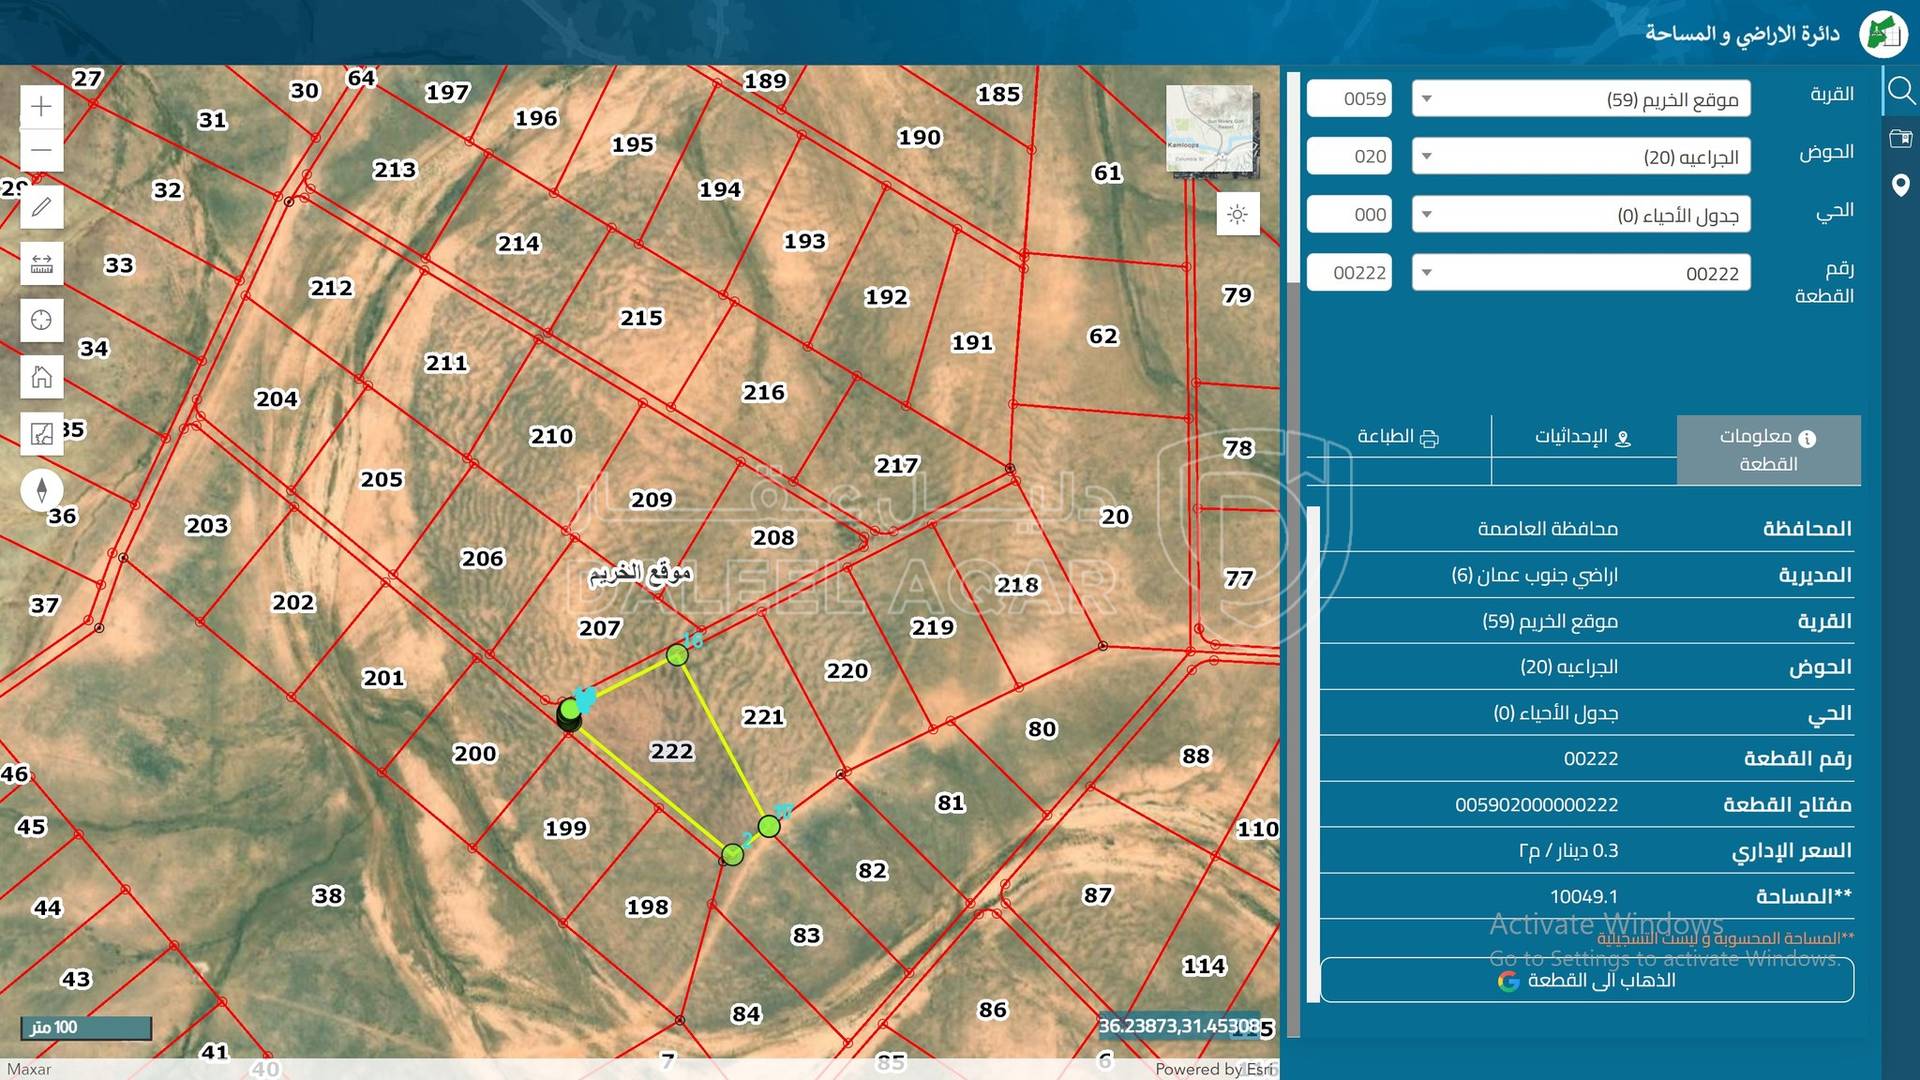Reset the map compass orientation
Screen dimensions: 1920x1080
41,490
